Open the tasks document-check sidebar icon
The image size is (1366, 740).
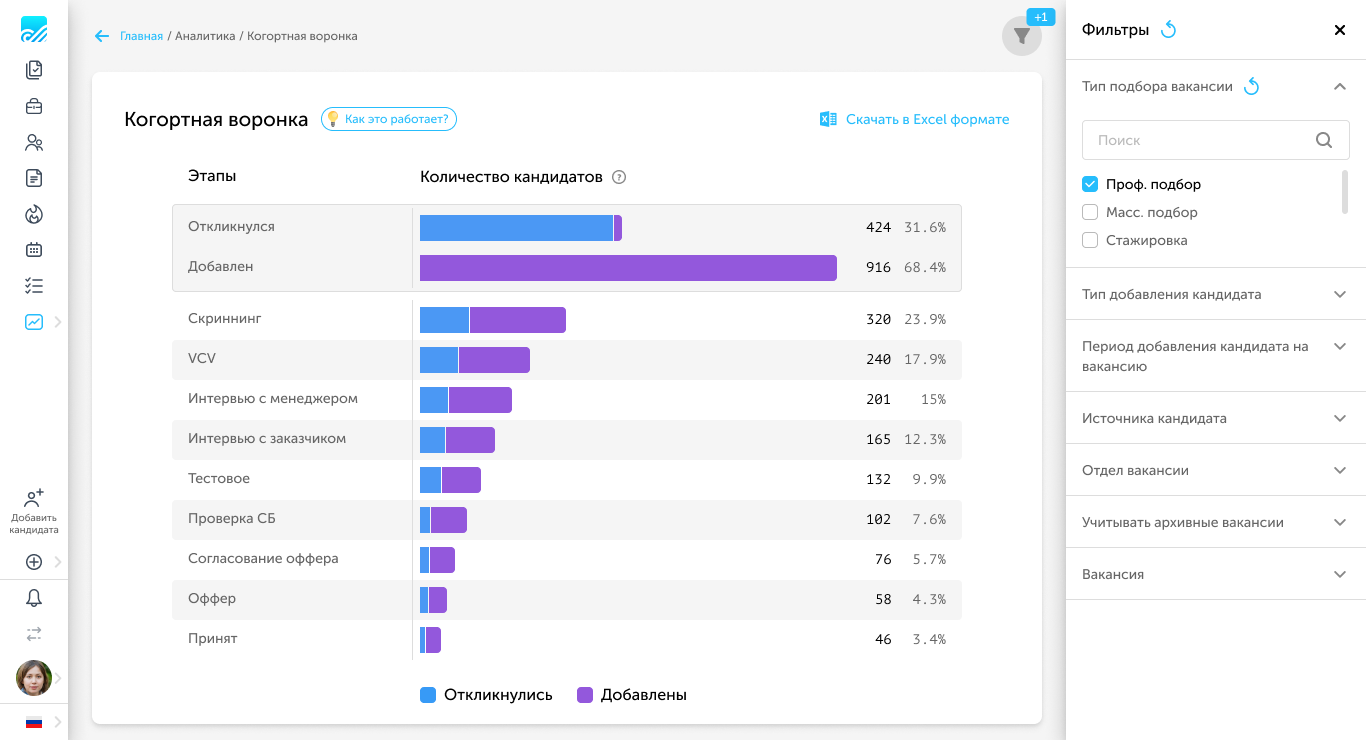[x=34, y=70]
